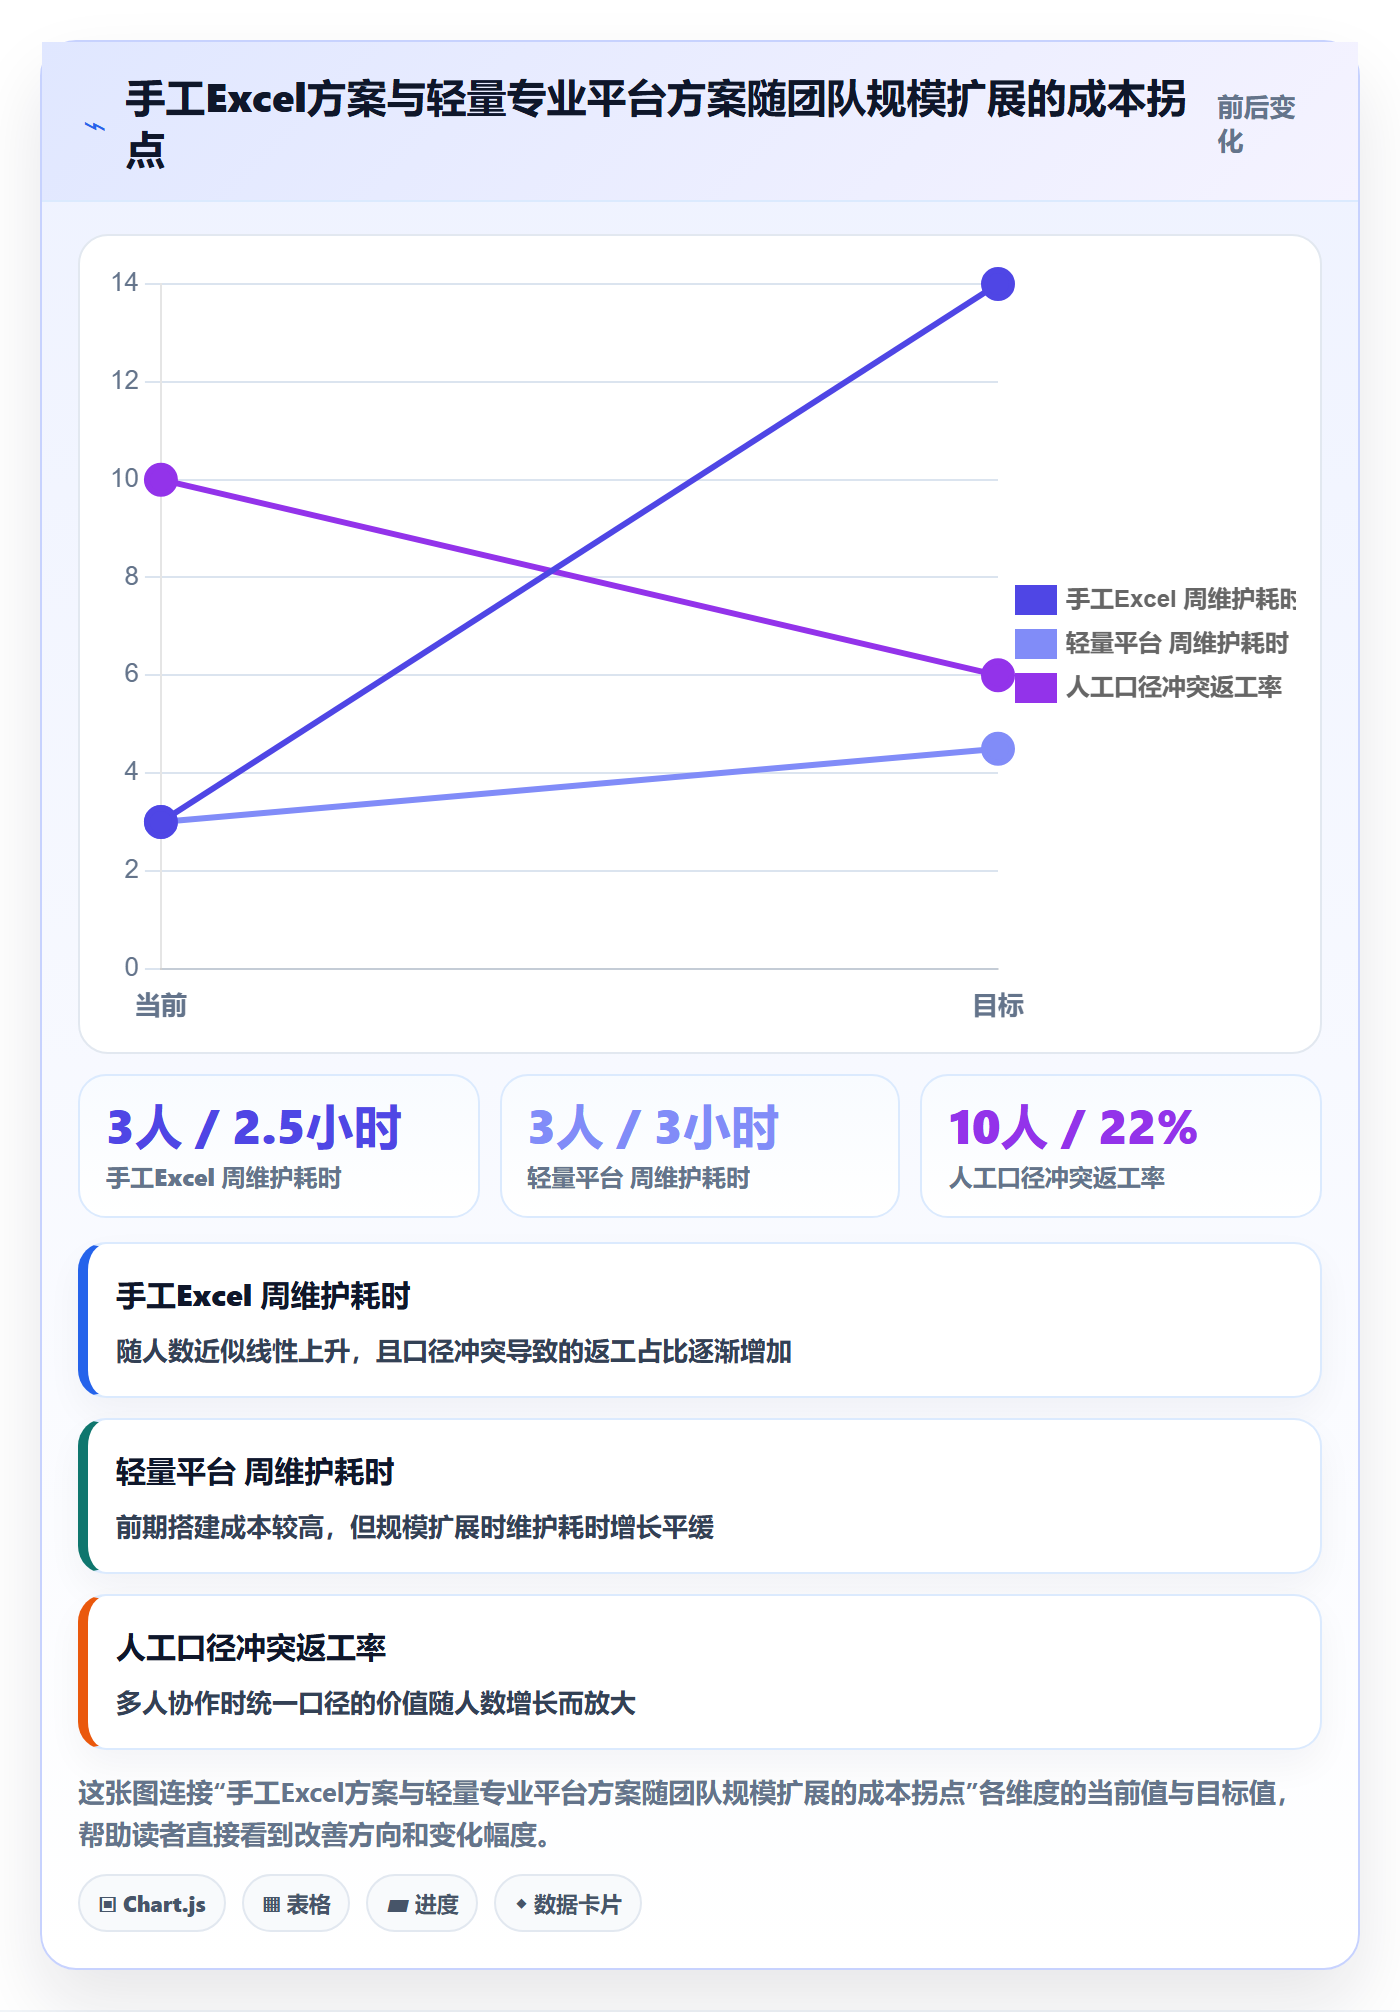
Task: Click the 手工Excel line point at 目标
Action: 998,284
